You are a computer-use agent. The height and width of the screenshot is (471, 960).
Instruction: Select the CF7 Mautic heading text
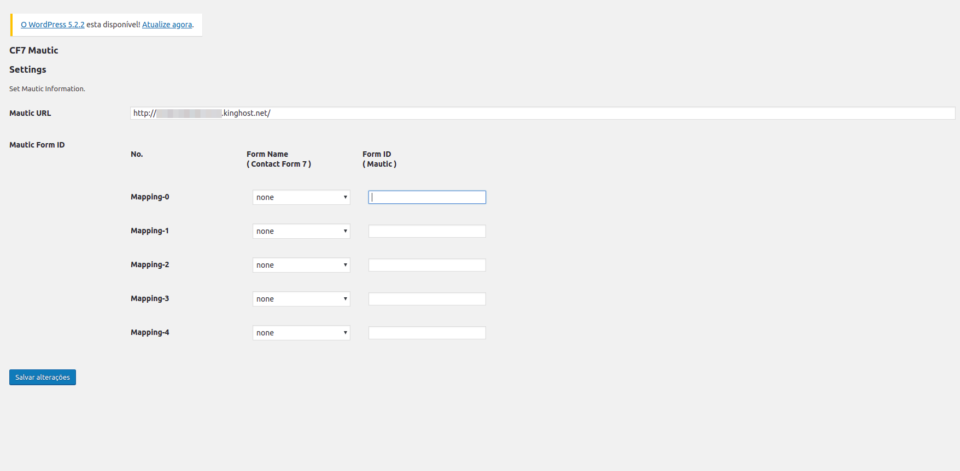(x=34, y=50)
